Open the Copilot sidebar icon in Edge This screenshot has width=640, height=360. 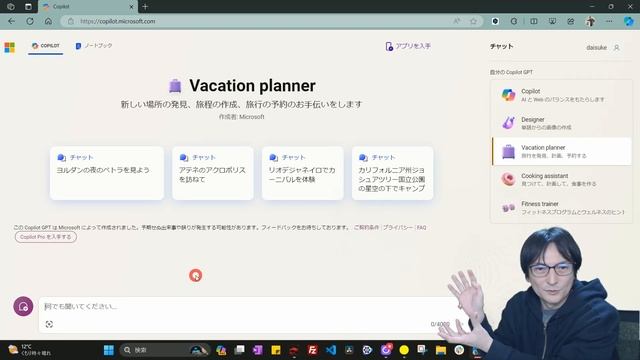(629, 21)
